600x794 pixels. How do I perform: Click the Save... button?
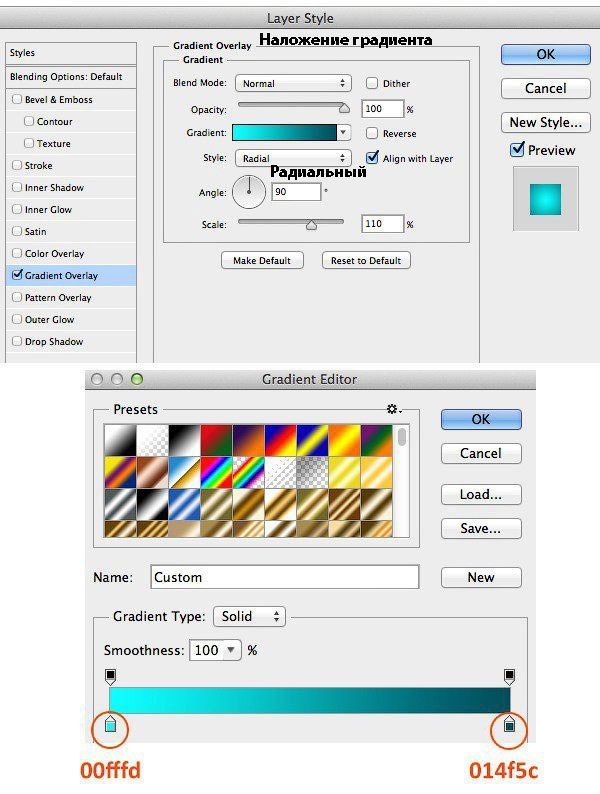pos(481,528)
